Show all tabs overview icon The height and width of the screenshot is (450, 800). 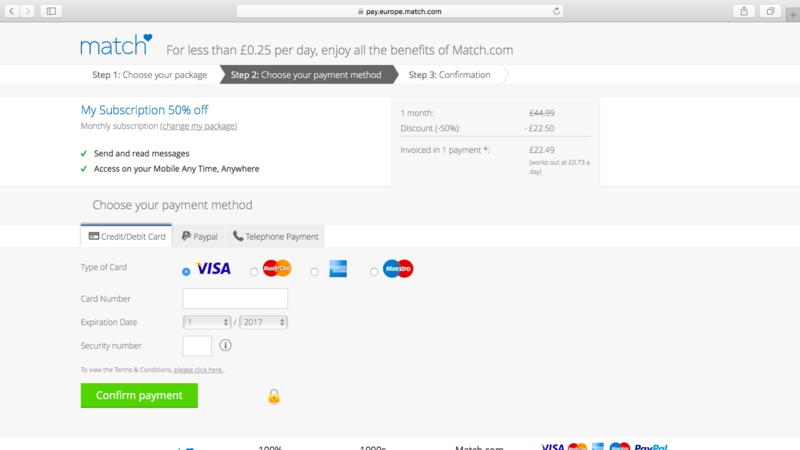coord(770,11)
